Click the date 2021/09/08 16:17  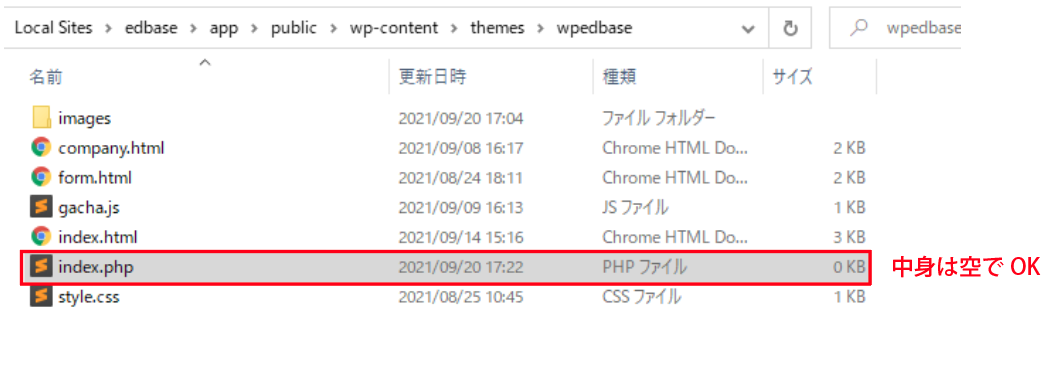click(x=461, y=148)
